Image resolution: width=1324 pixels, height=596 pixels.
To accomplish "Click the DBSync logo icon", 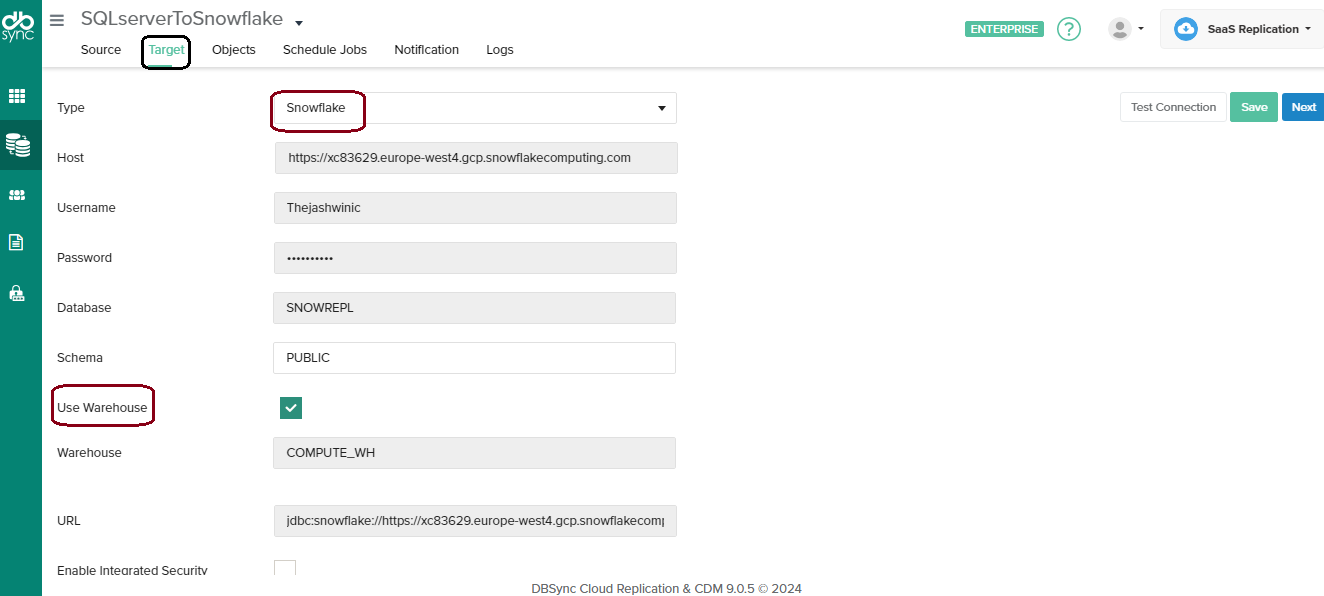I will pos(18,27).
